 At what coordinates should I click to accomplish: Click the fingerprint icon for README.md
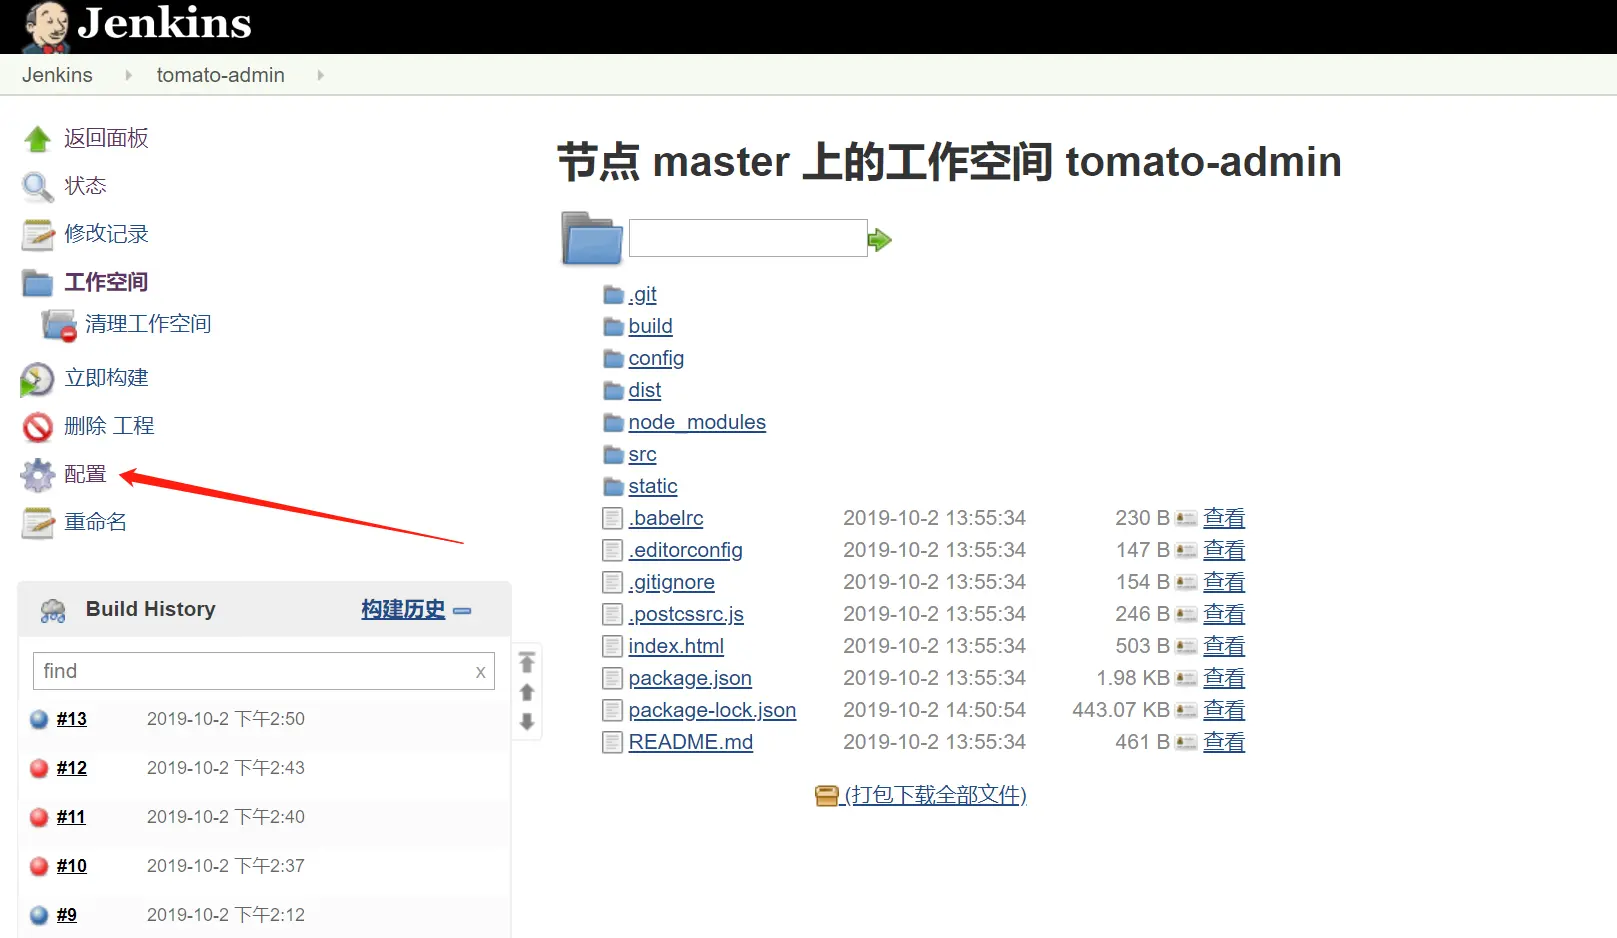1186,743
